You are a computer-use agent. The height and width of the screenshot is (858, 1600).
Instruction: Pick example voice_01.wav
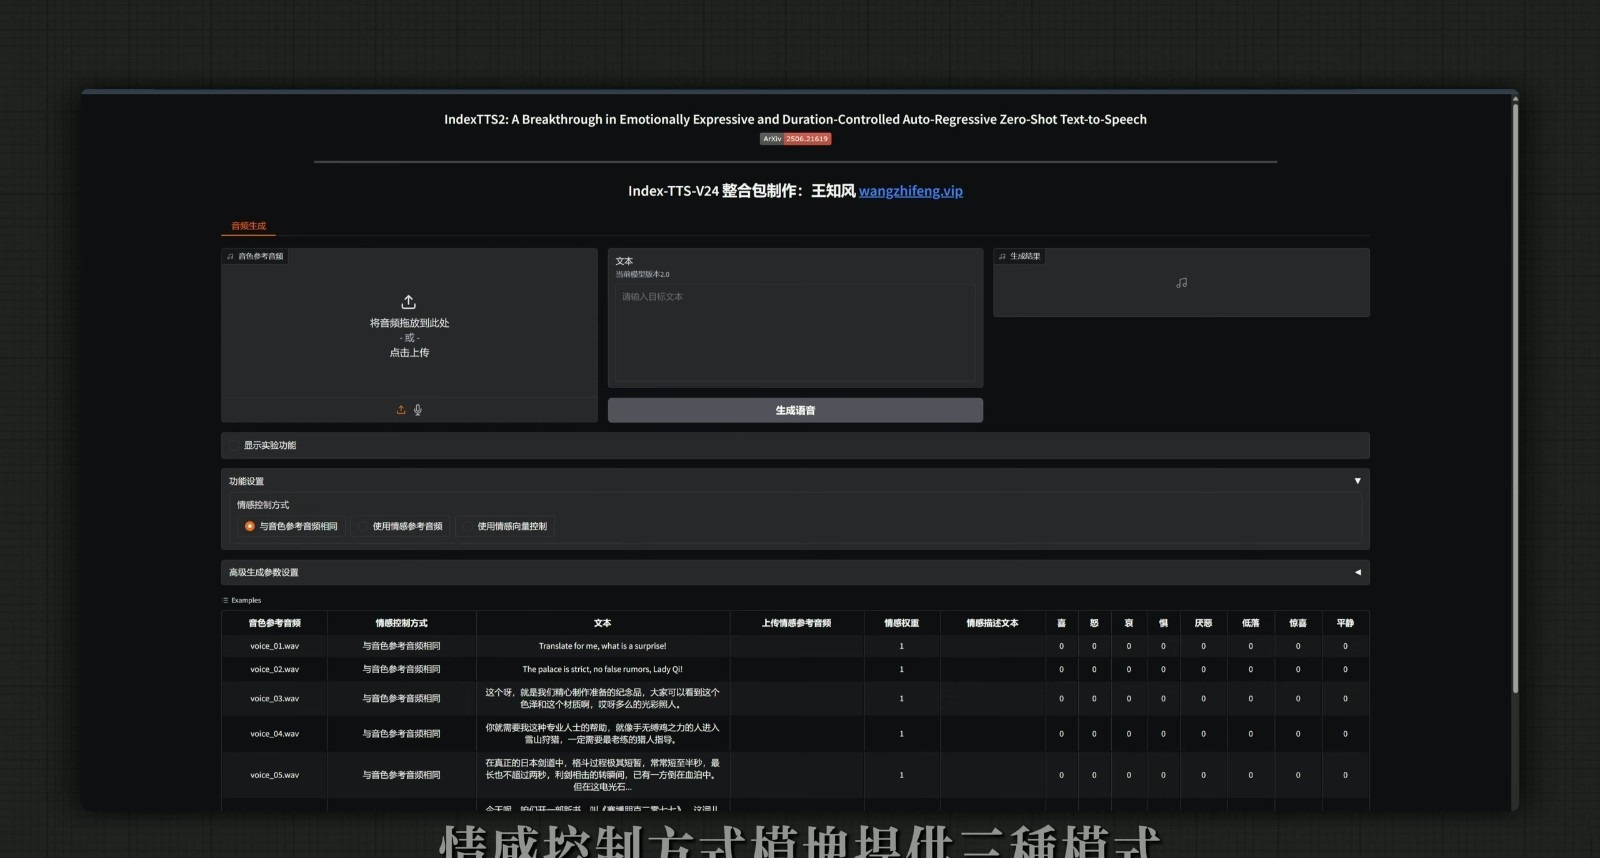(x=274, y=646)
